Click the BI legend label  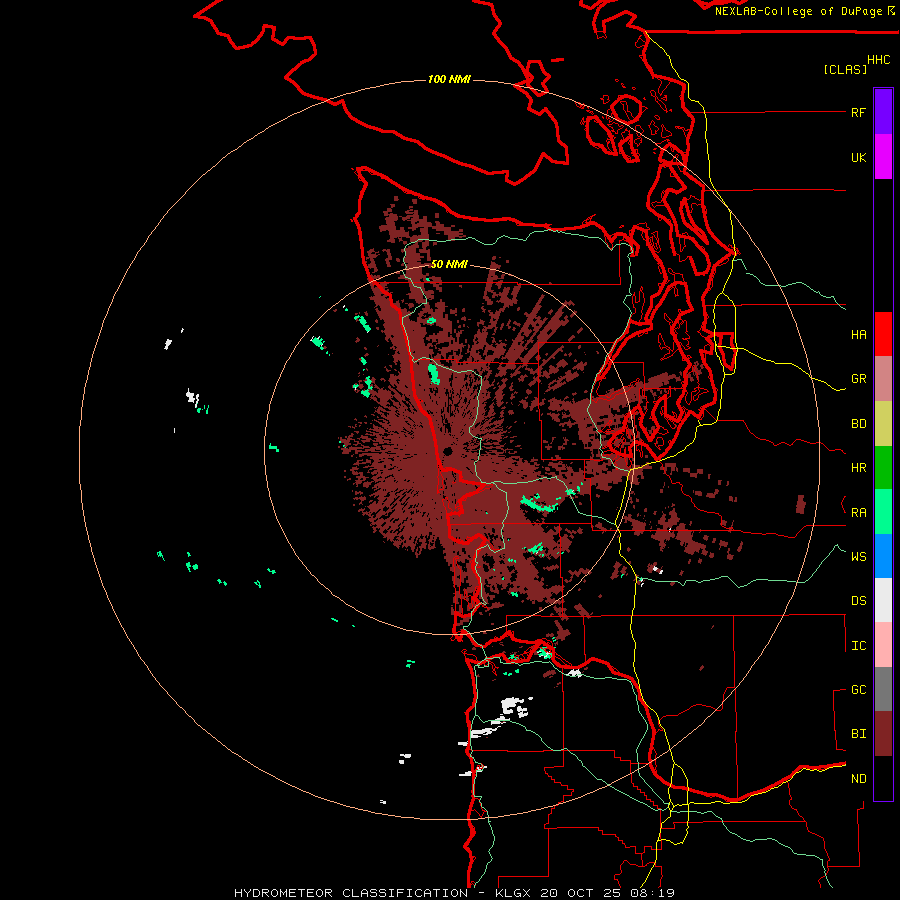pos(859,734)
